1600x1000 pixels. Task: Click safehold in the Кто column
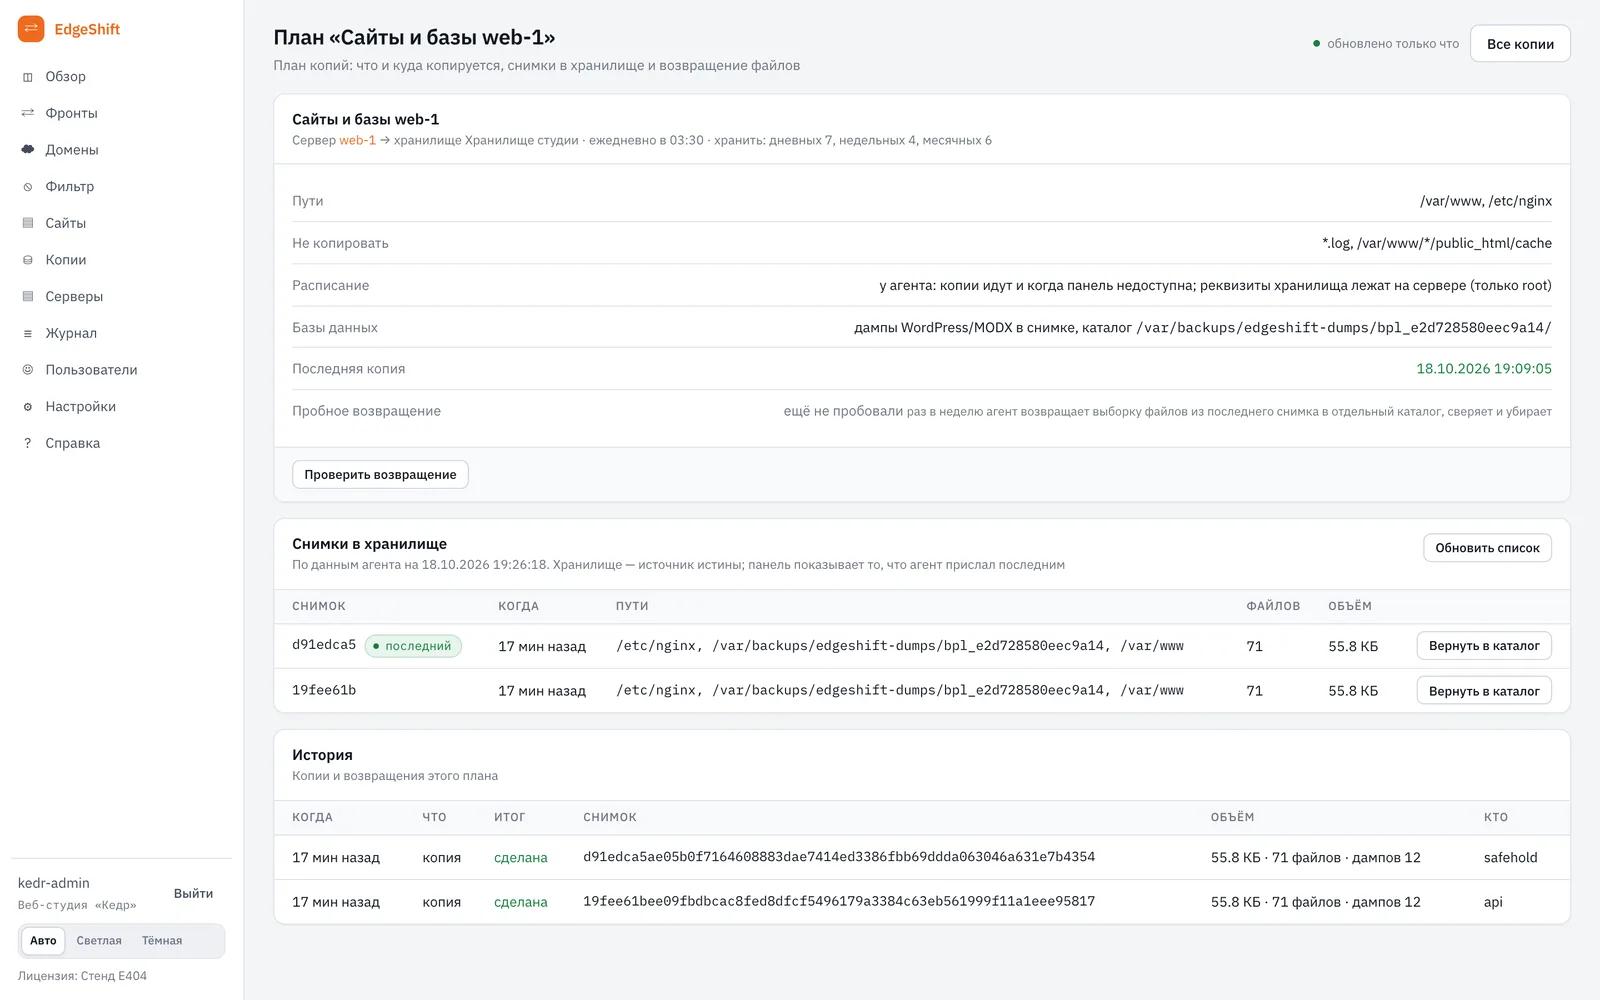click(x=1510, y=858)
